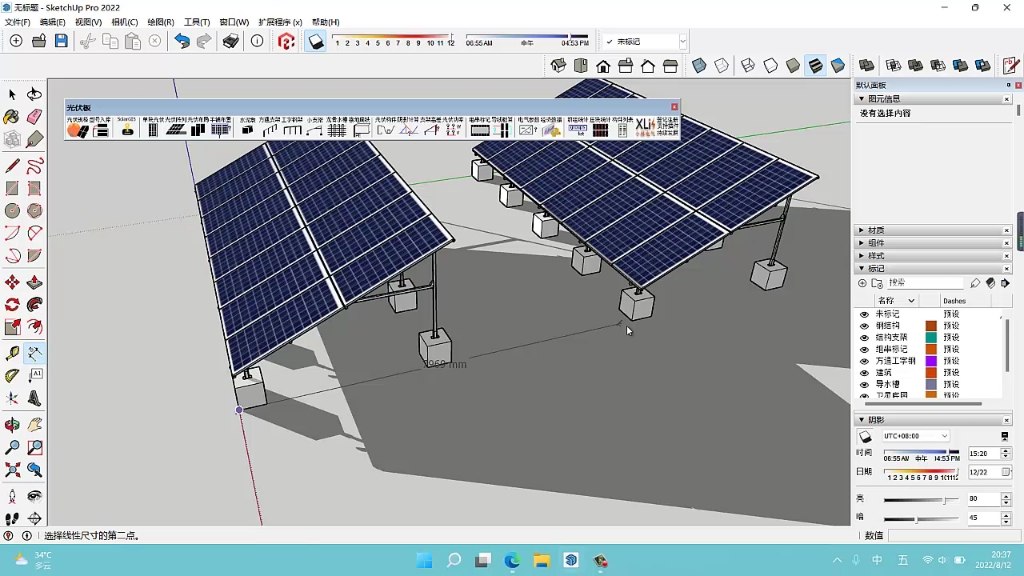This screenshot has width=1024, height=576.
Task: Click the Model Info icon
Action: click(x=257, y=41)
